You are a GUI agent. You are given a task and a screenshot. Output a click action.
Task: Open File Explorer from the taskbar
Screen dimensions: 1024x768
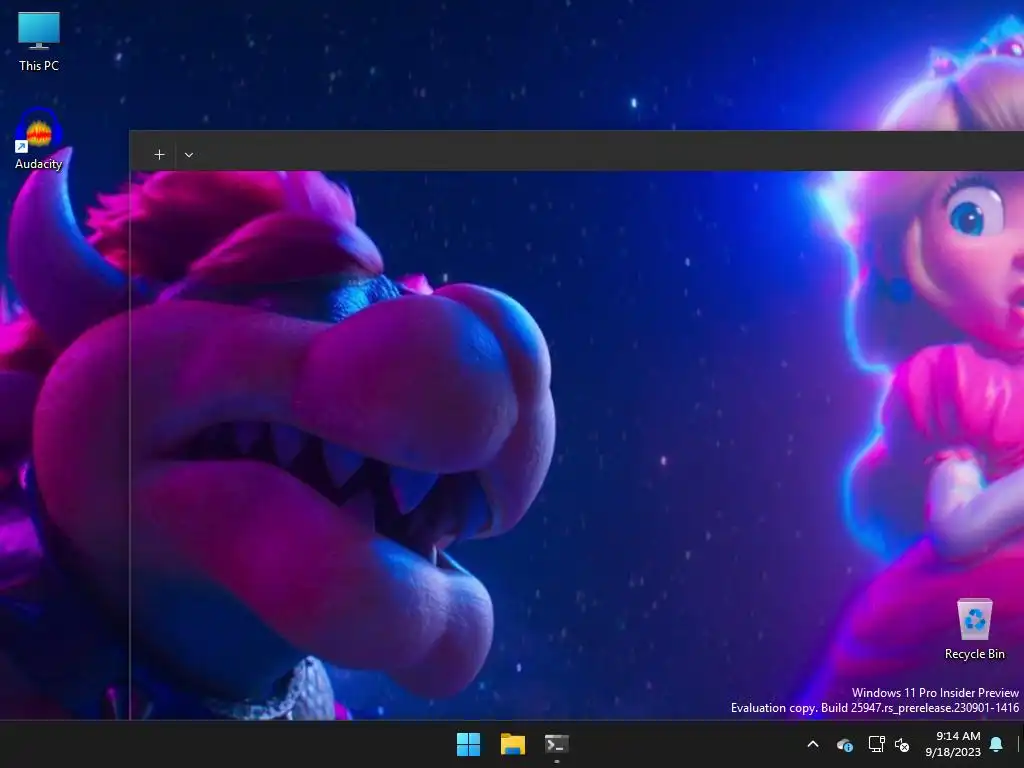(513, 744)
